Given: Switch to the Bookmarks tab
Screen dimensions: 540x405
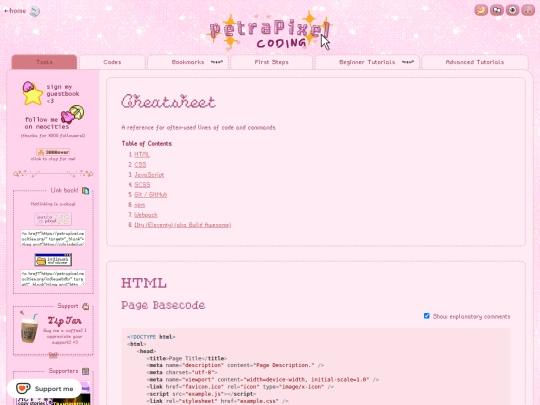Looking at the screenshot, I should (x=188, y=62).
